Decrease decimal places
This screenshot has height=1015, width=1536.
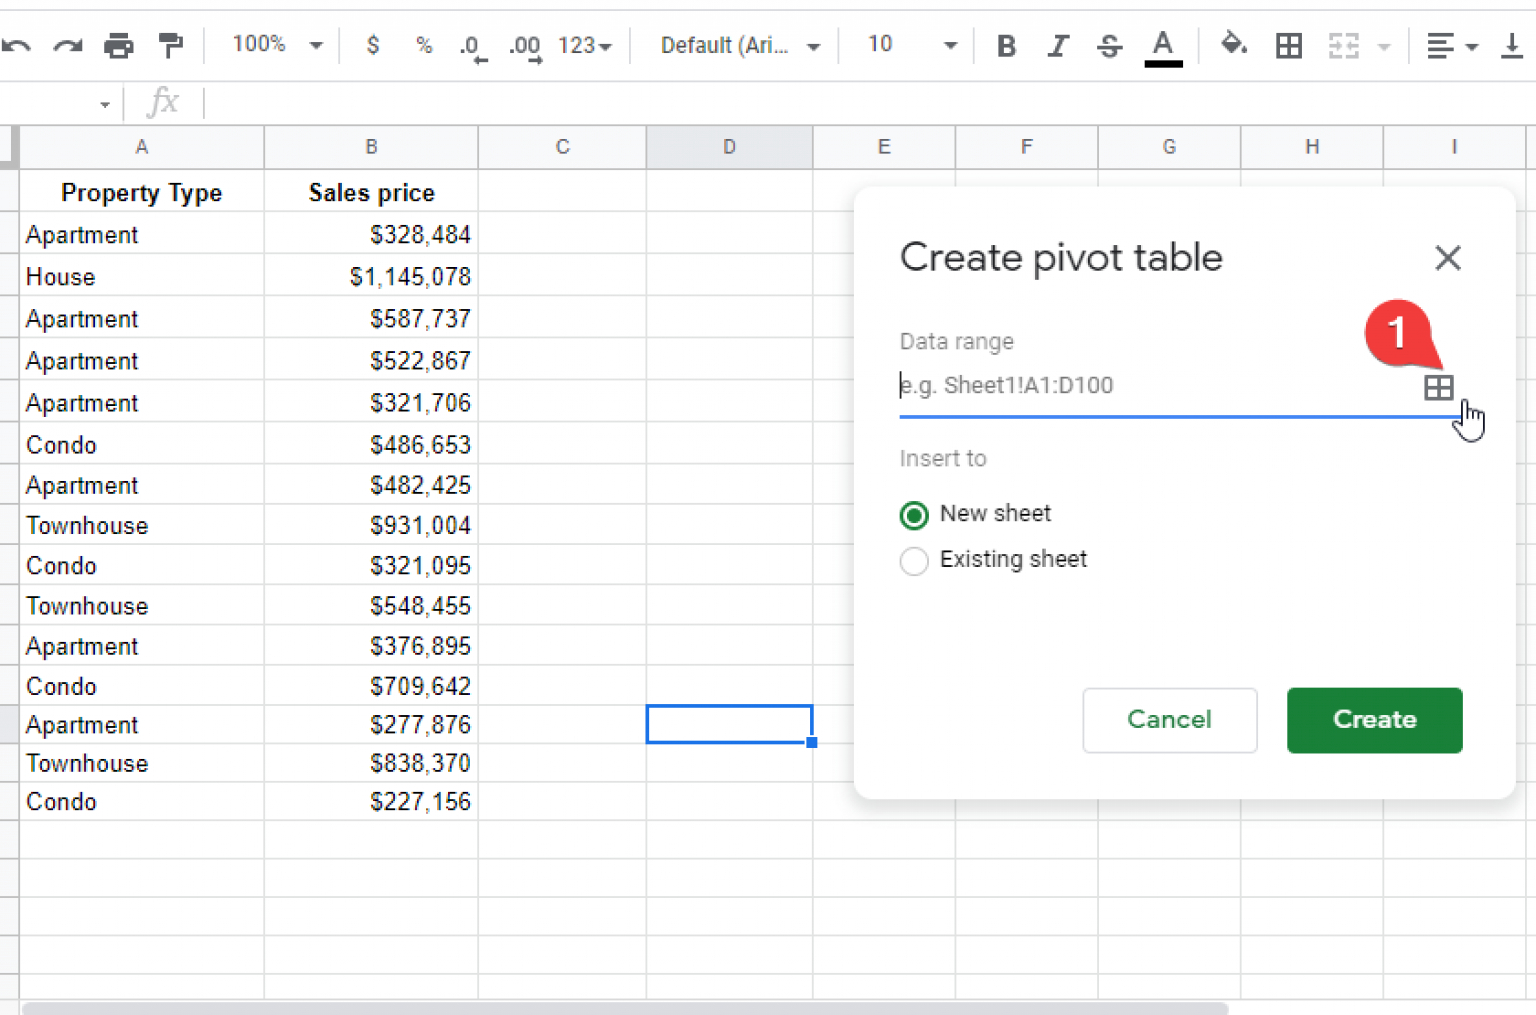click(x=473, y=47)
